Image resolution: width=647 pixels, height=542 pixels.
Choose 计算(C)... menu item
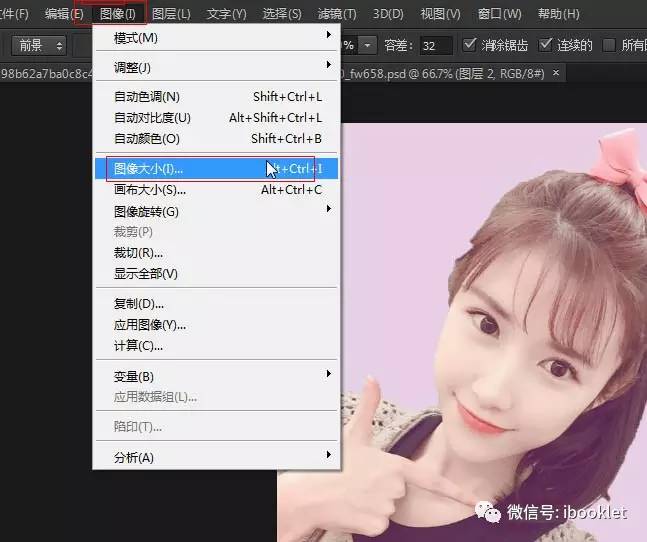point(216,346)
